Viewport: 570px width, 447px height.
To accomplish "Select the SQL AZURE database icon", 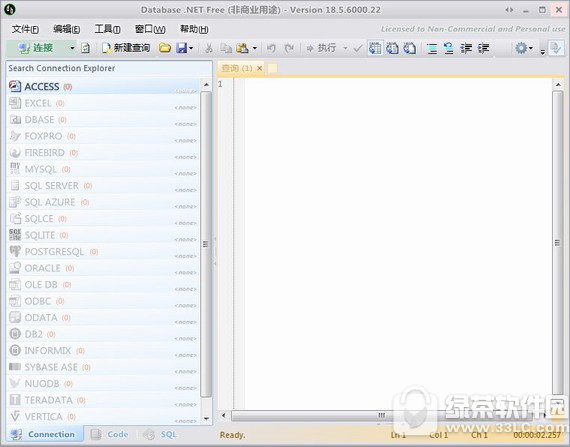I will pyautogui.click(x=15, y=202).
